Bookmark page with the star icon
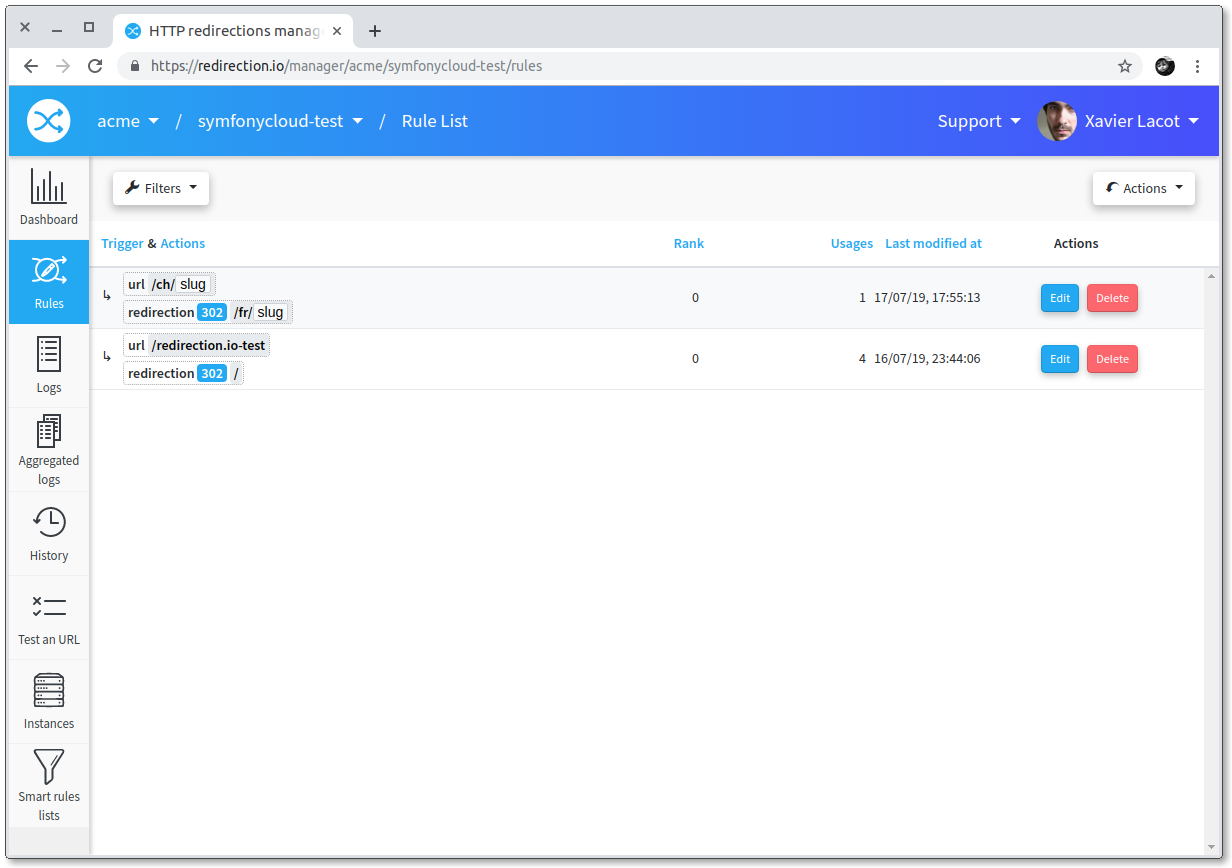Image resolution: width=1232 pixels, height=868 pixels. pos(1125,66)
